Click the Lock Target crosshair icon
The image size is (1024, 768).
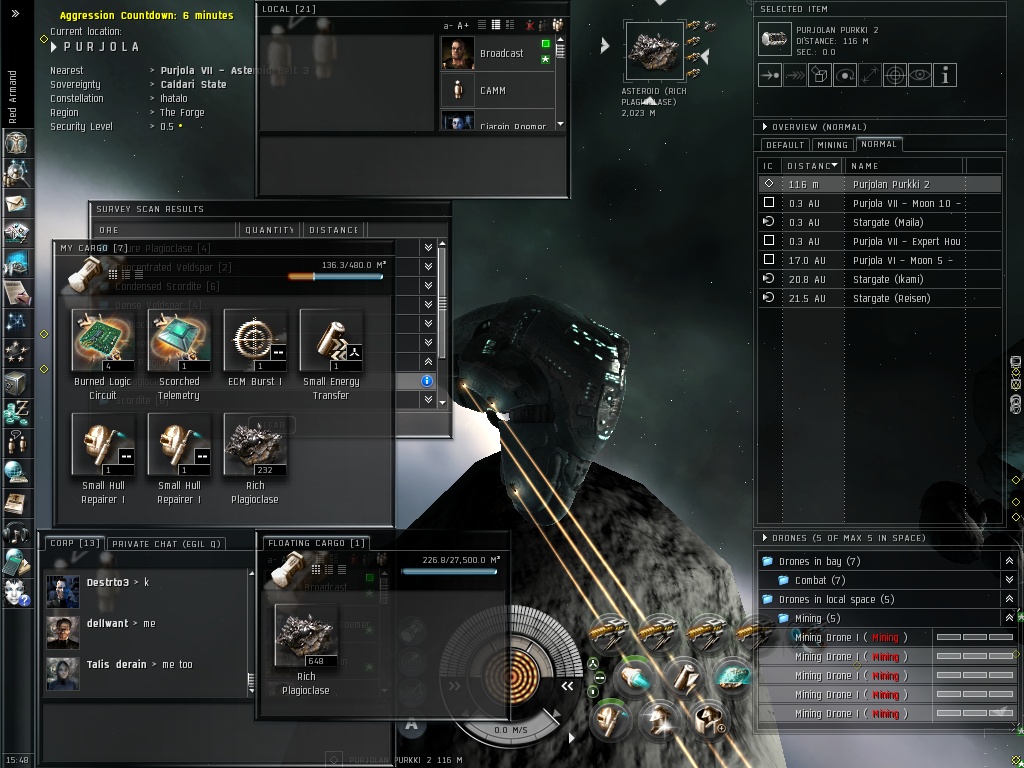(895, 75)
